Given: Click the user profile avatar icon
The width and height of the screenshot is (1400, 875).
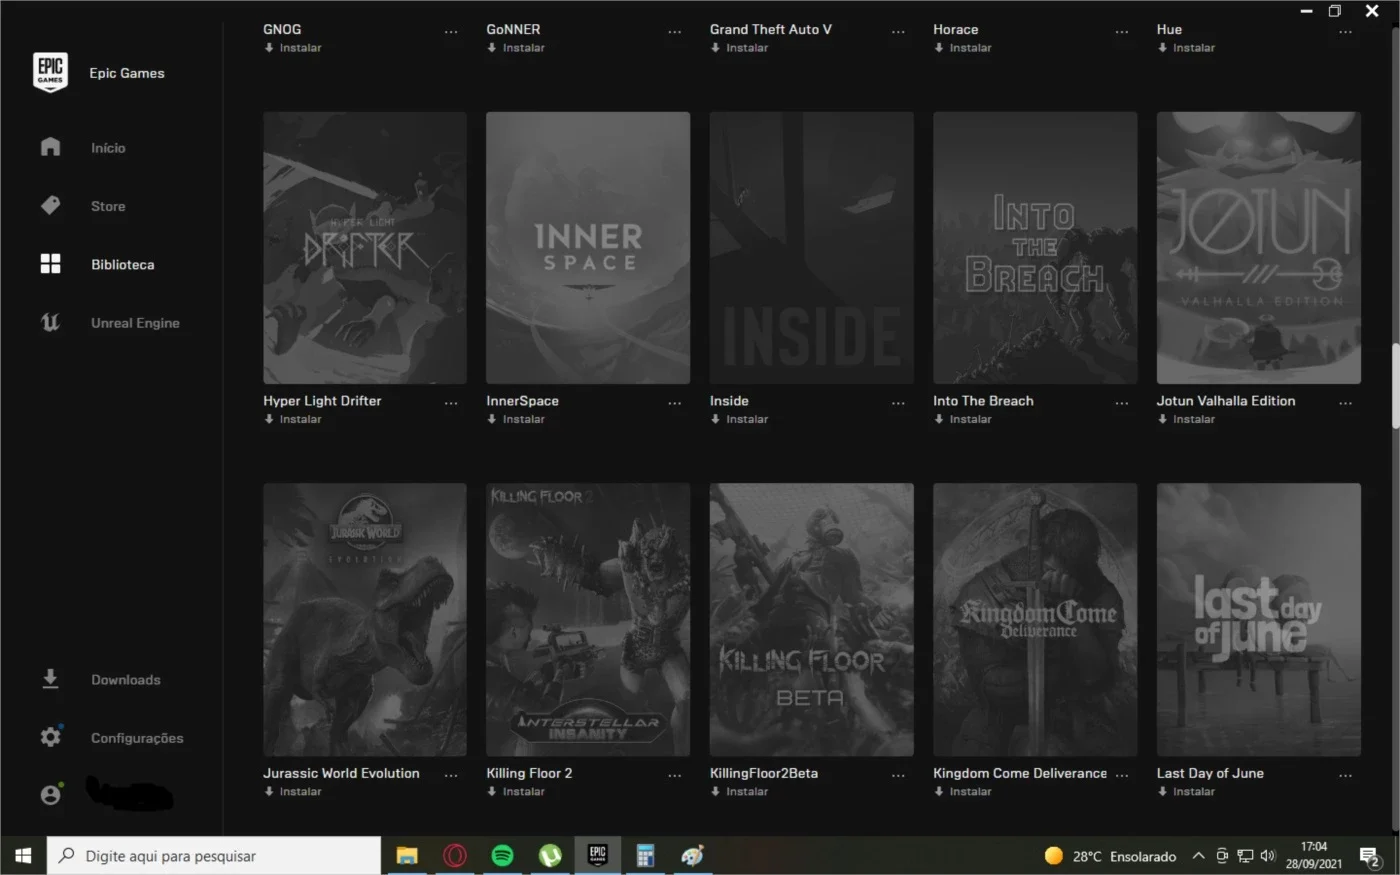Looking at the screenshot, I should tap(50, 795).
